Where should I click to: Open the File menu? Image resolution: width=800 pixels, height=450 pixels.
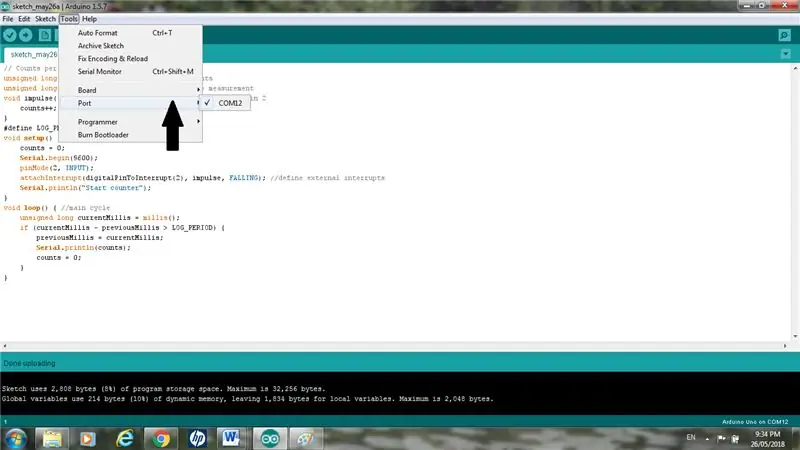(8, 19)
